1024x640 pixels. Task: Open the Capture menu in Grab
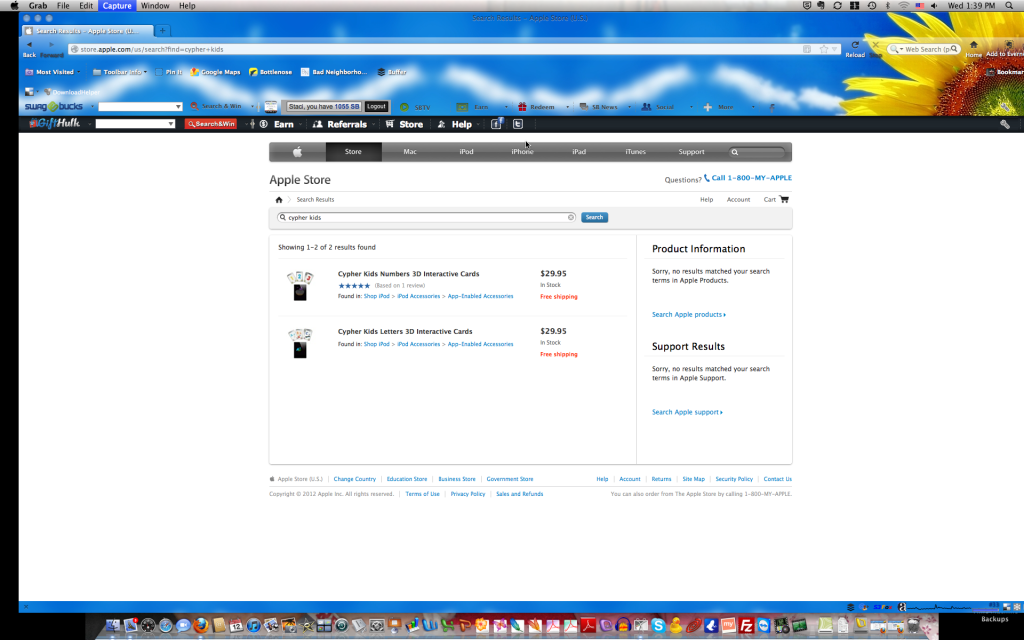pos(117,5)
